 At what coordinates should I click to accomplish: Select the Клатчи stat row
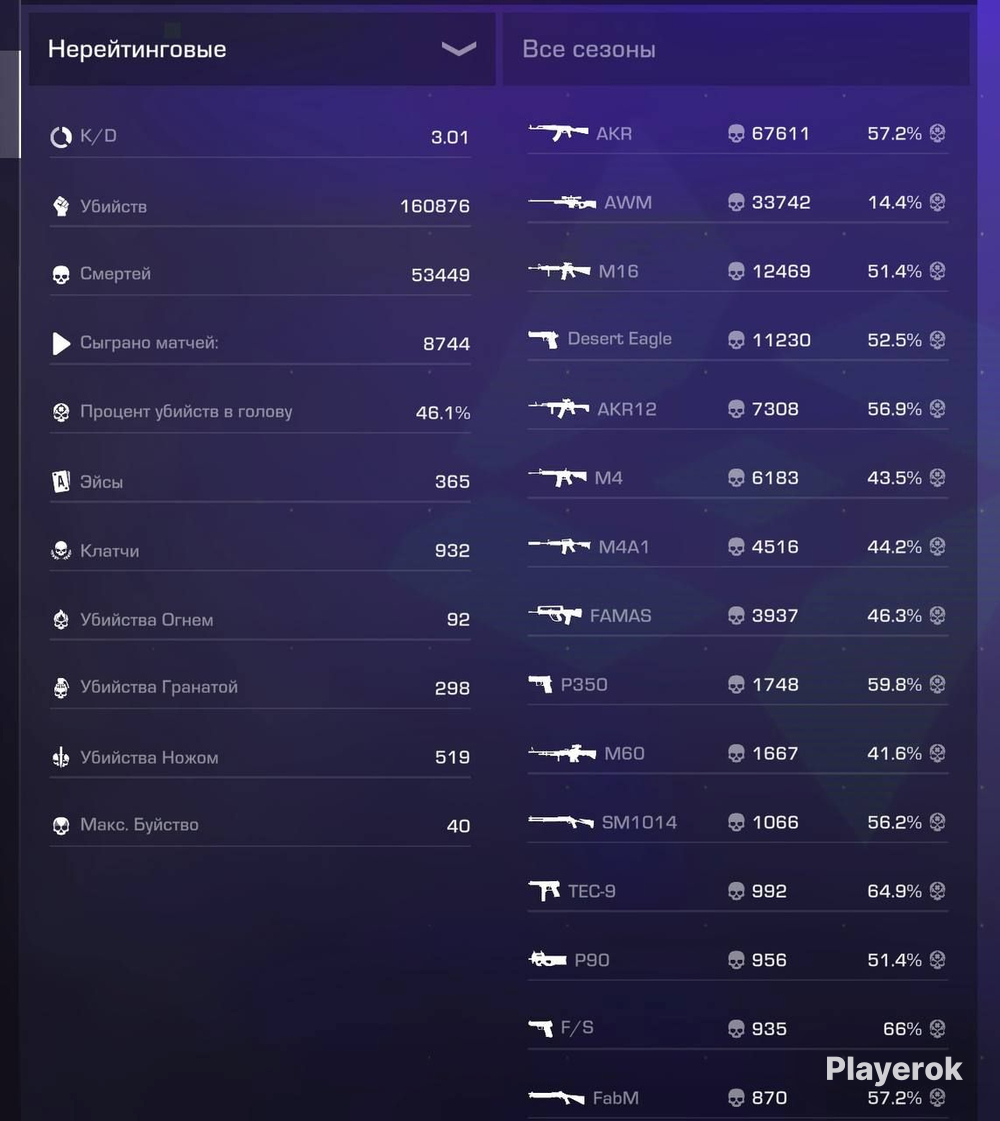(260, 550)
